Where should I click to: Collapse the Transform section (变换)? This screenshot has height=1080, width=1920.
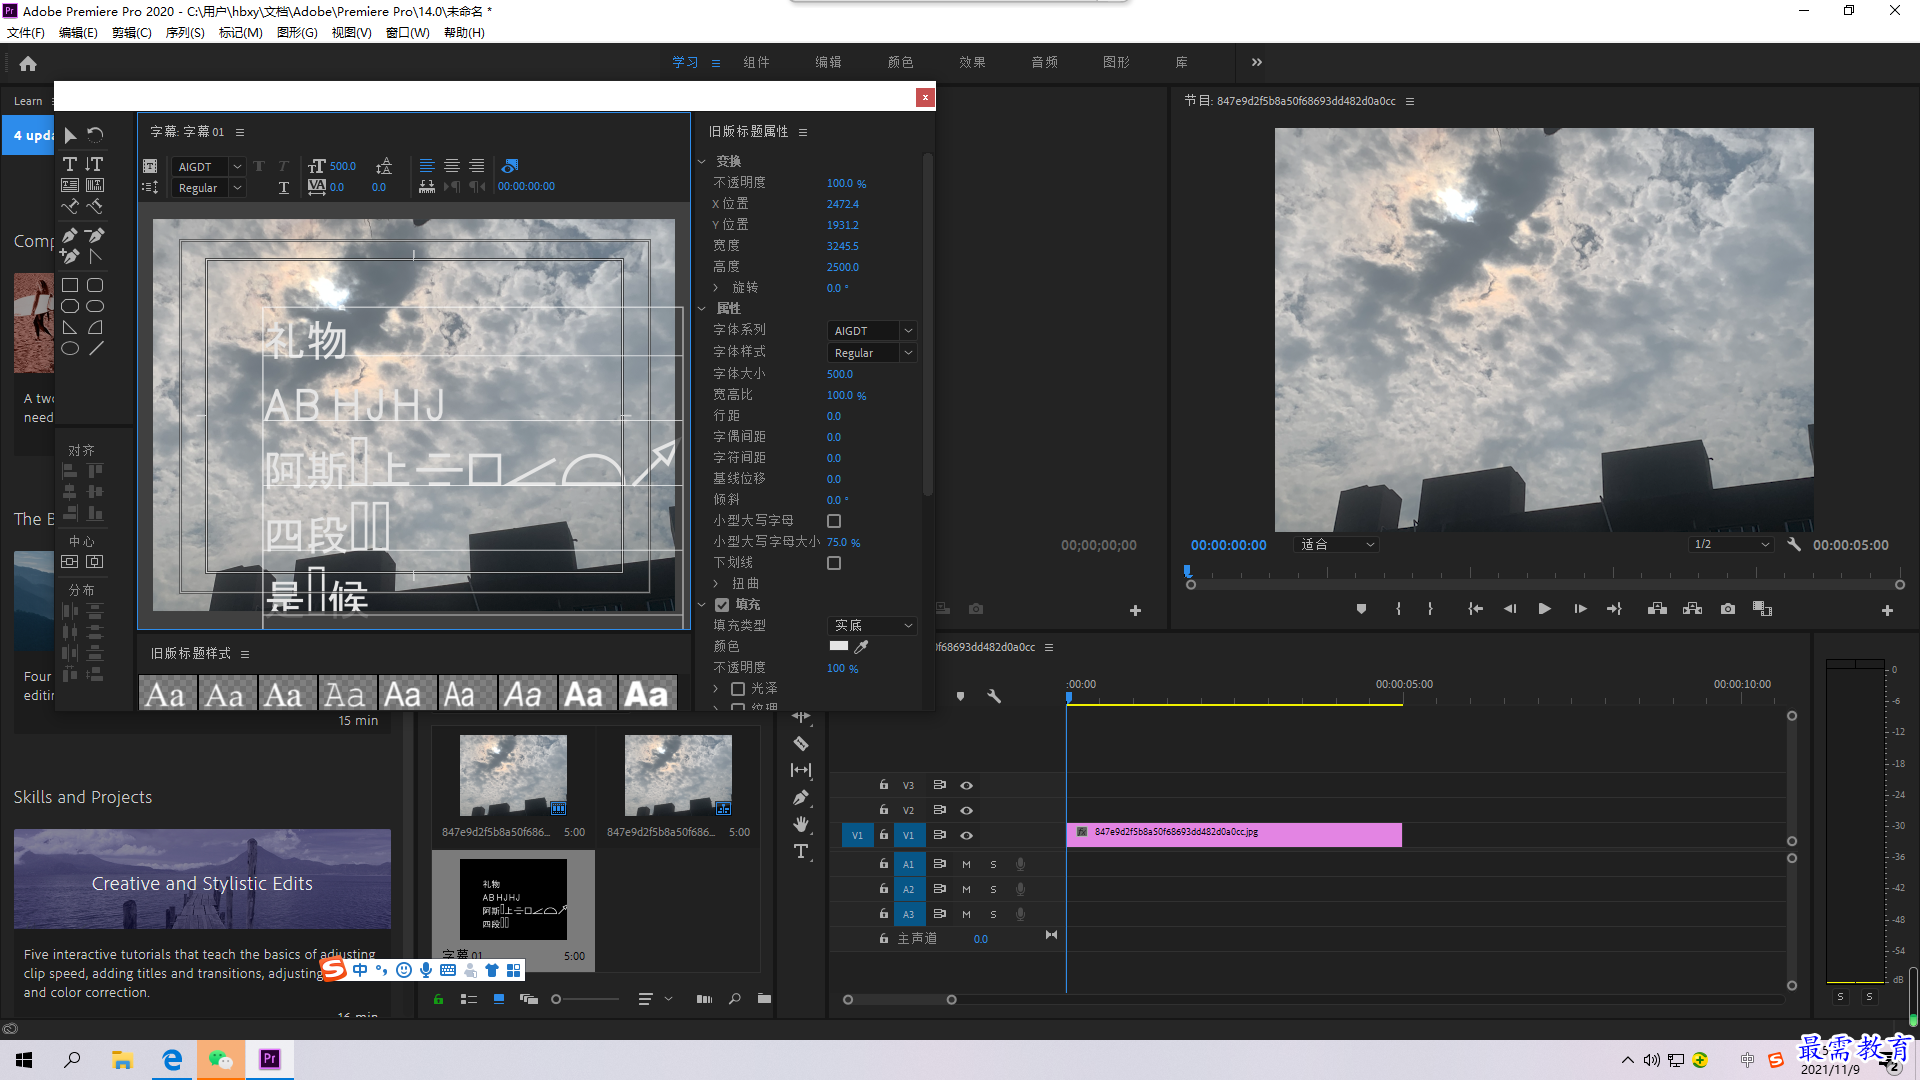coord(702,162)
